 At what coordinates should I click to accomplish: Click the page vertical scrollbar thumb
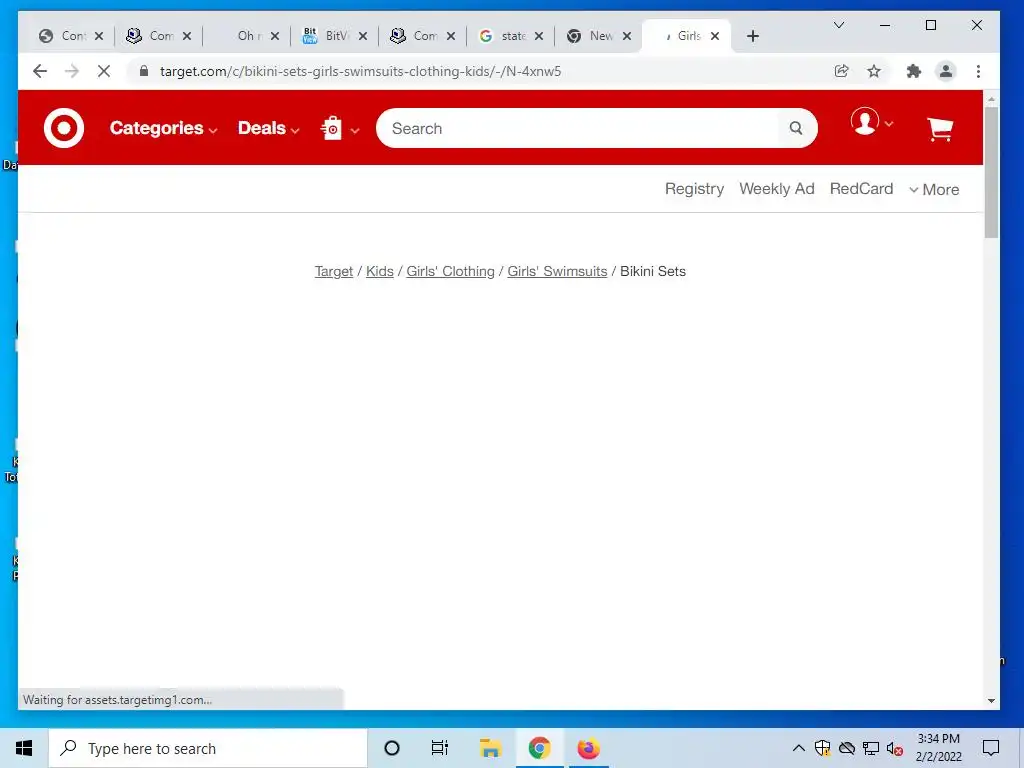point(991,172)
